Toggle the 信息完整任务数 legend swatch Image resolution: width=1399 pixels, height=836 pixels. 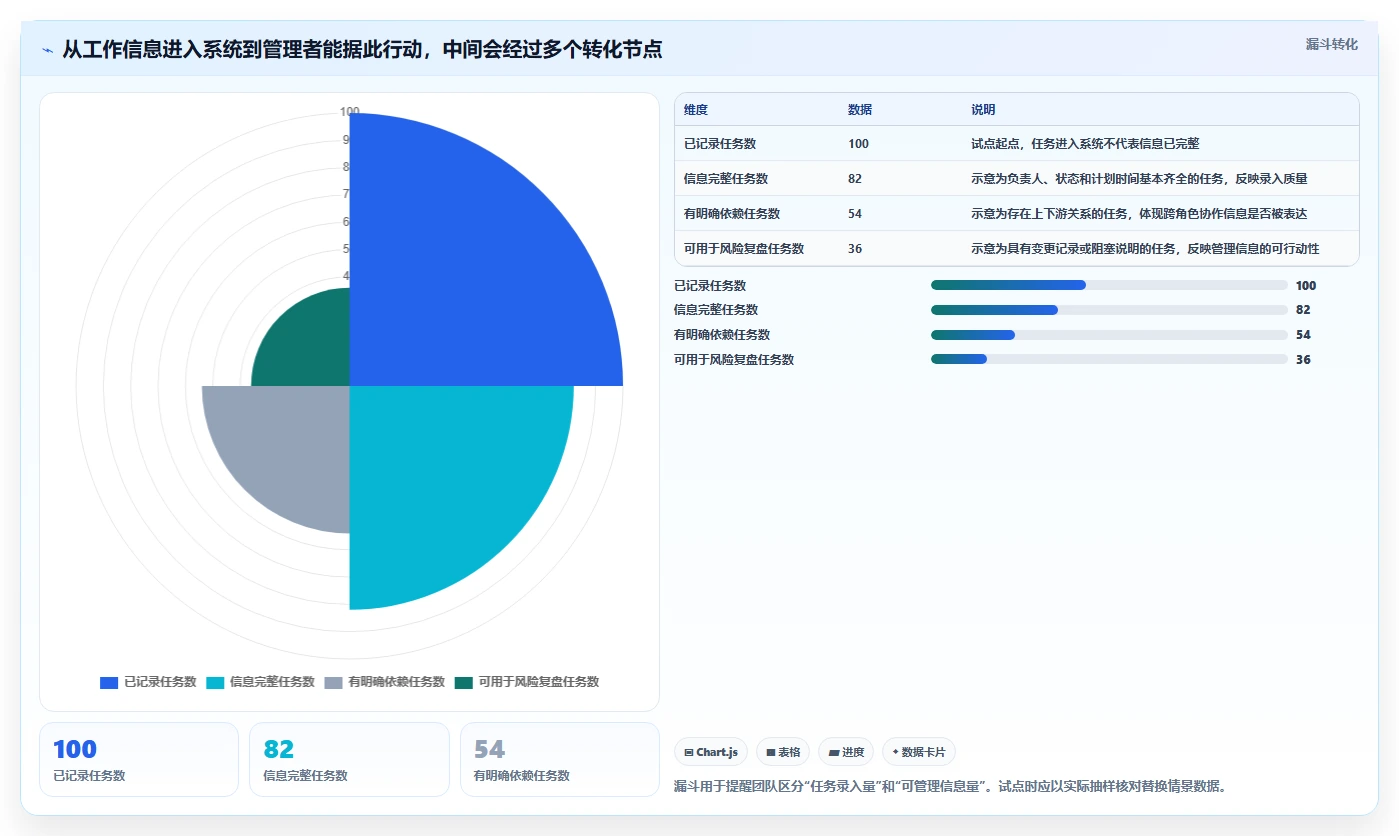(x=215, y=683)
